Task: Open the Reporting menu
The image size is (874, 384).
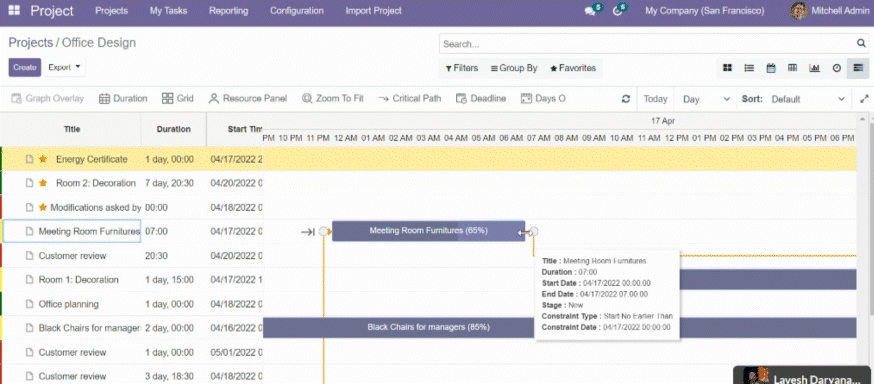Action: (x=229, y=11)
